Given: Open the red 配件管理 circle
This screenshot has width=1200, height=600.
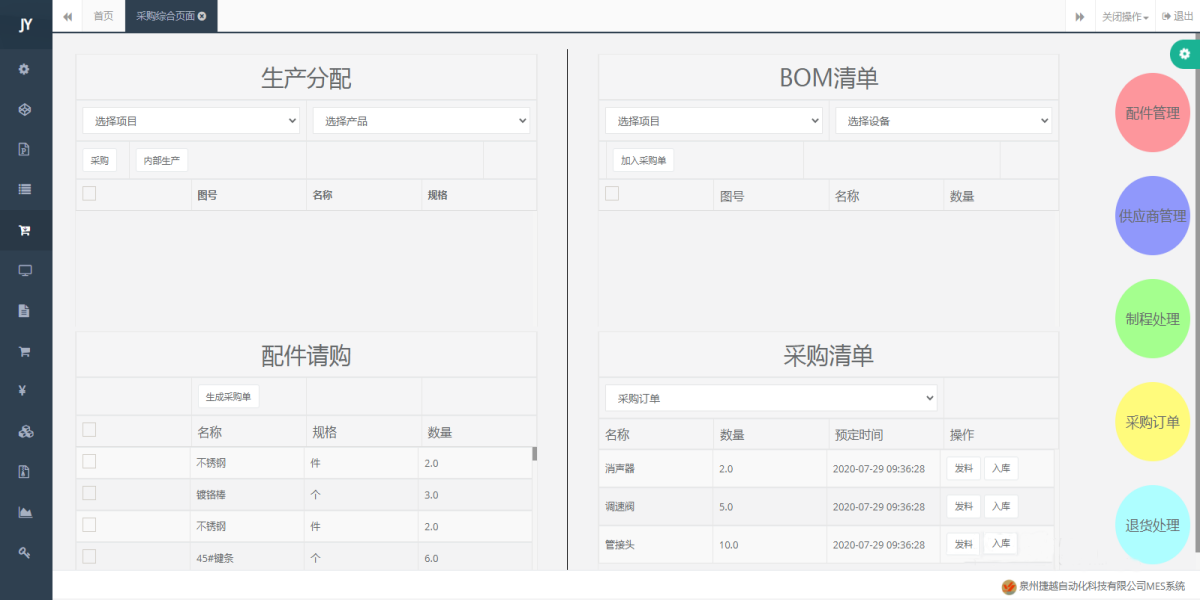Looking at the screenshot, I should point(1153,113).
